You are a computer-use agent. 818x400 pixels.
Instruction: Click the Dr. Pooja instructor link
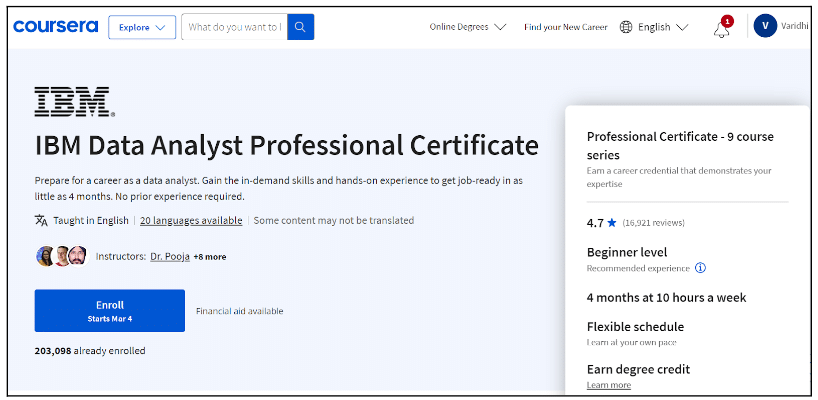(170, 257)
